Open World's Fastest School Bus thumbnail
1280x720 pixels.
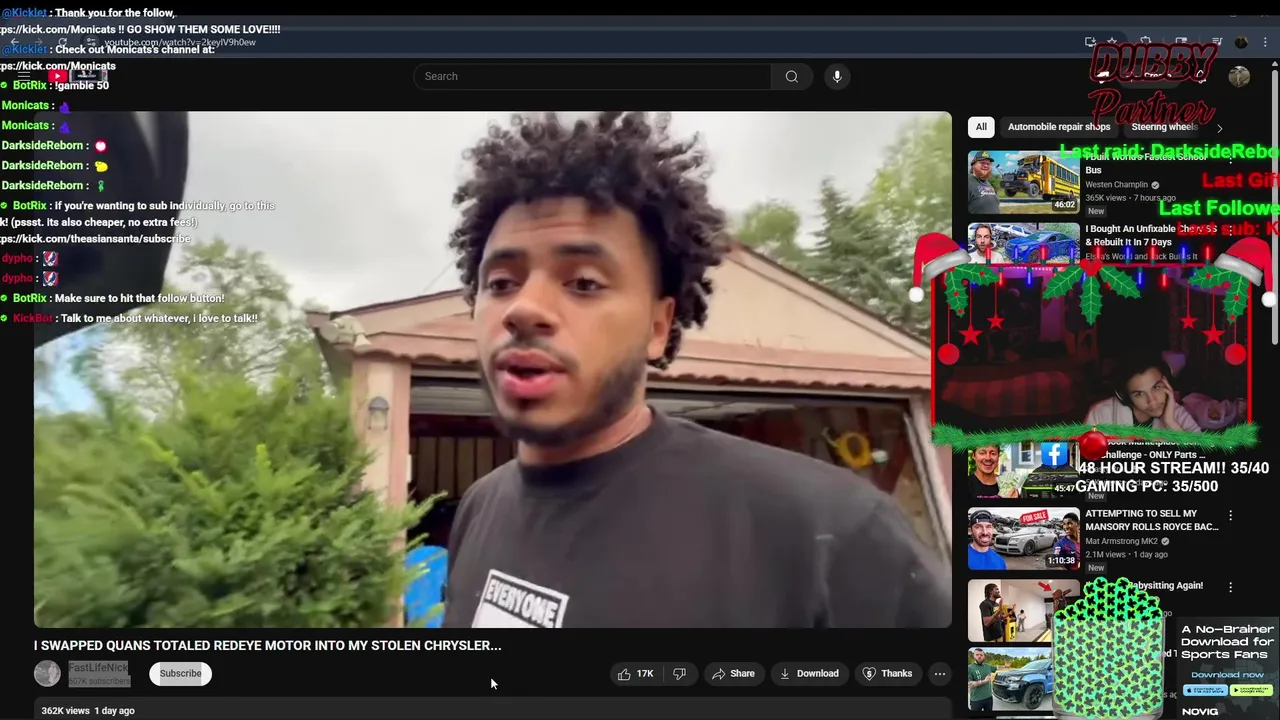(x=1023, y=182)
